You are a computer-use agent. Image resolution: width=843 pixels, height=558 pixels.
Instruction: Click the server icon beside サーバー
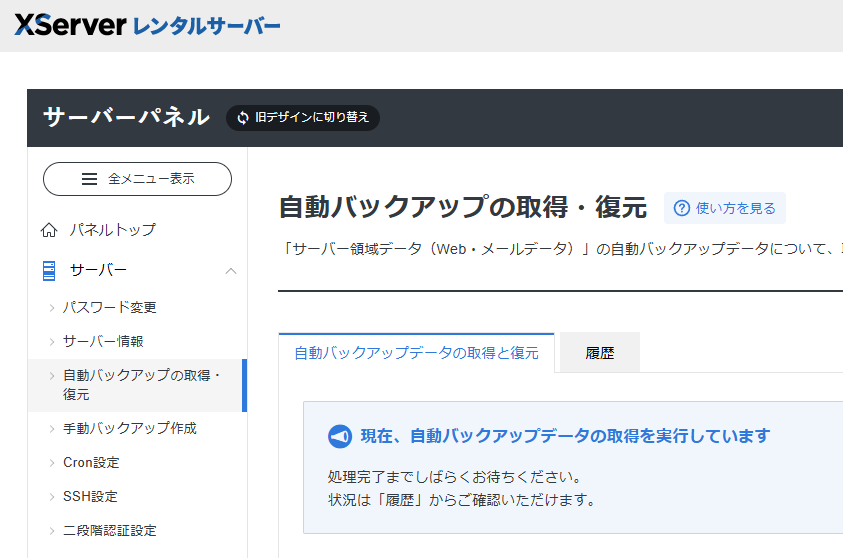(x=49, y=270)
